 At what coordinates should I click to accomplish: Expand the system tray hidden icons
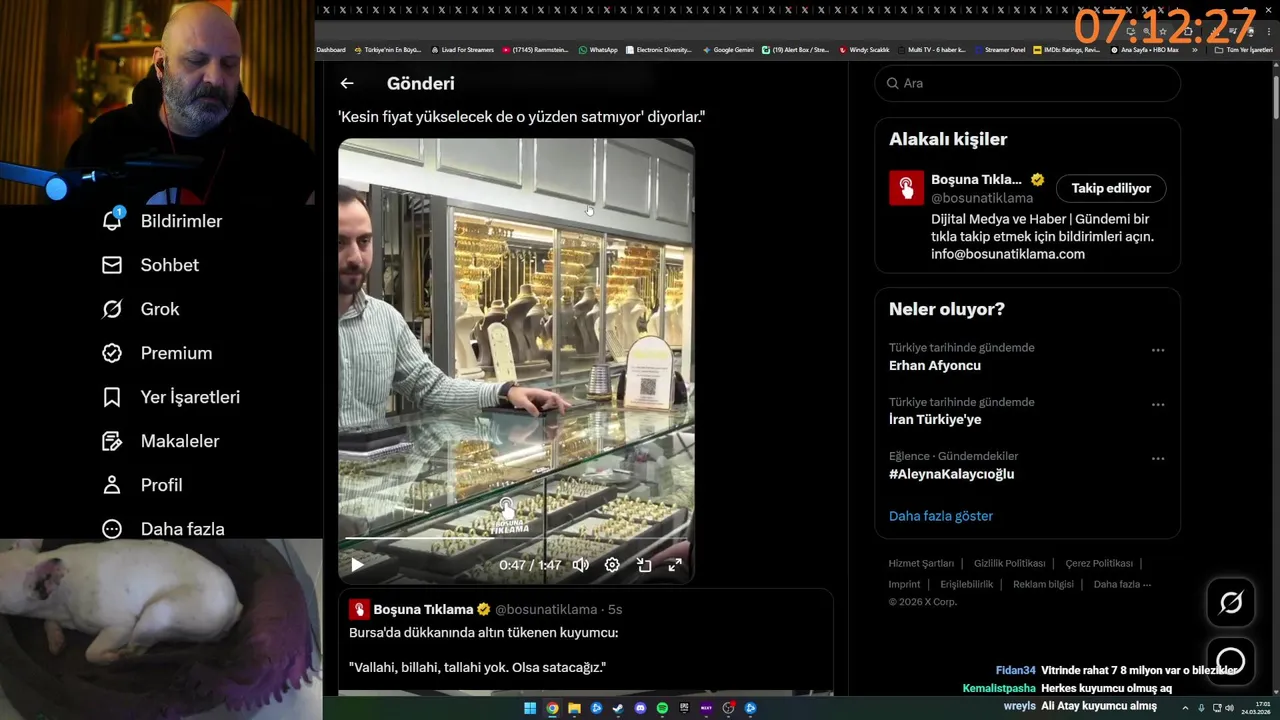pos(1186,708)
